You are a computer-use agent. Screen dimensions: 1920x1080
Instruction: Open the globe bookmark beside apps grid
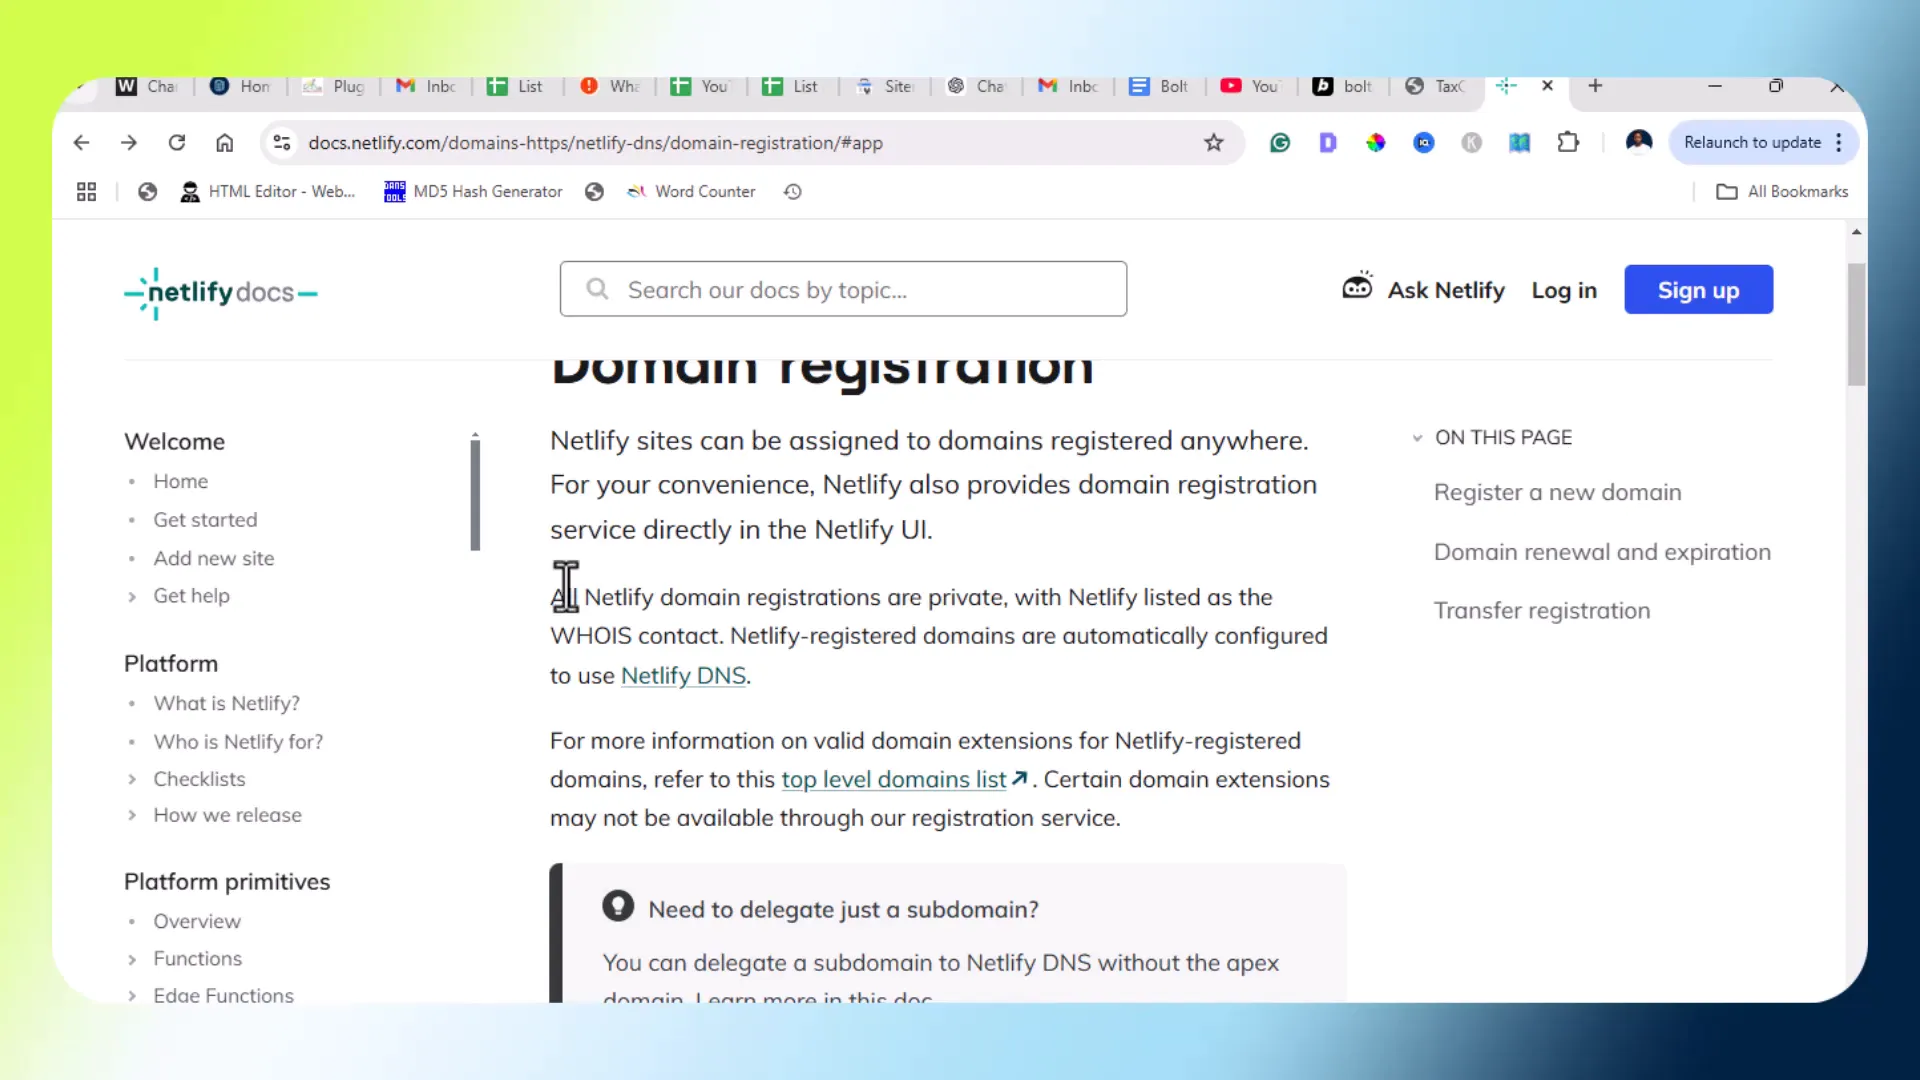[147, 192]
